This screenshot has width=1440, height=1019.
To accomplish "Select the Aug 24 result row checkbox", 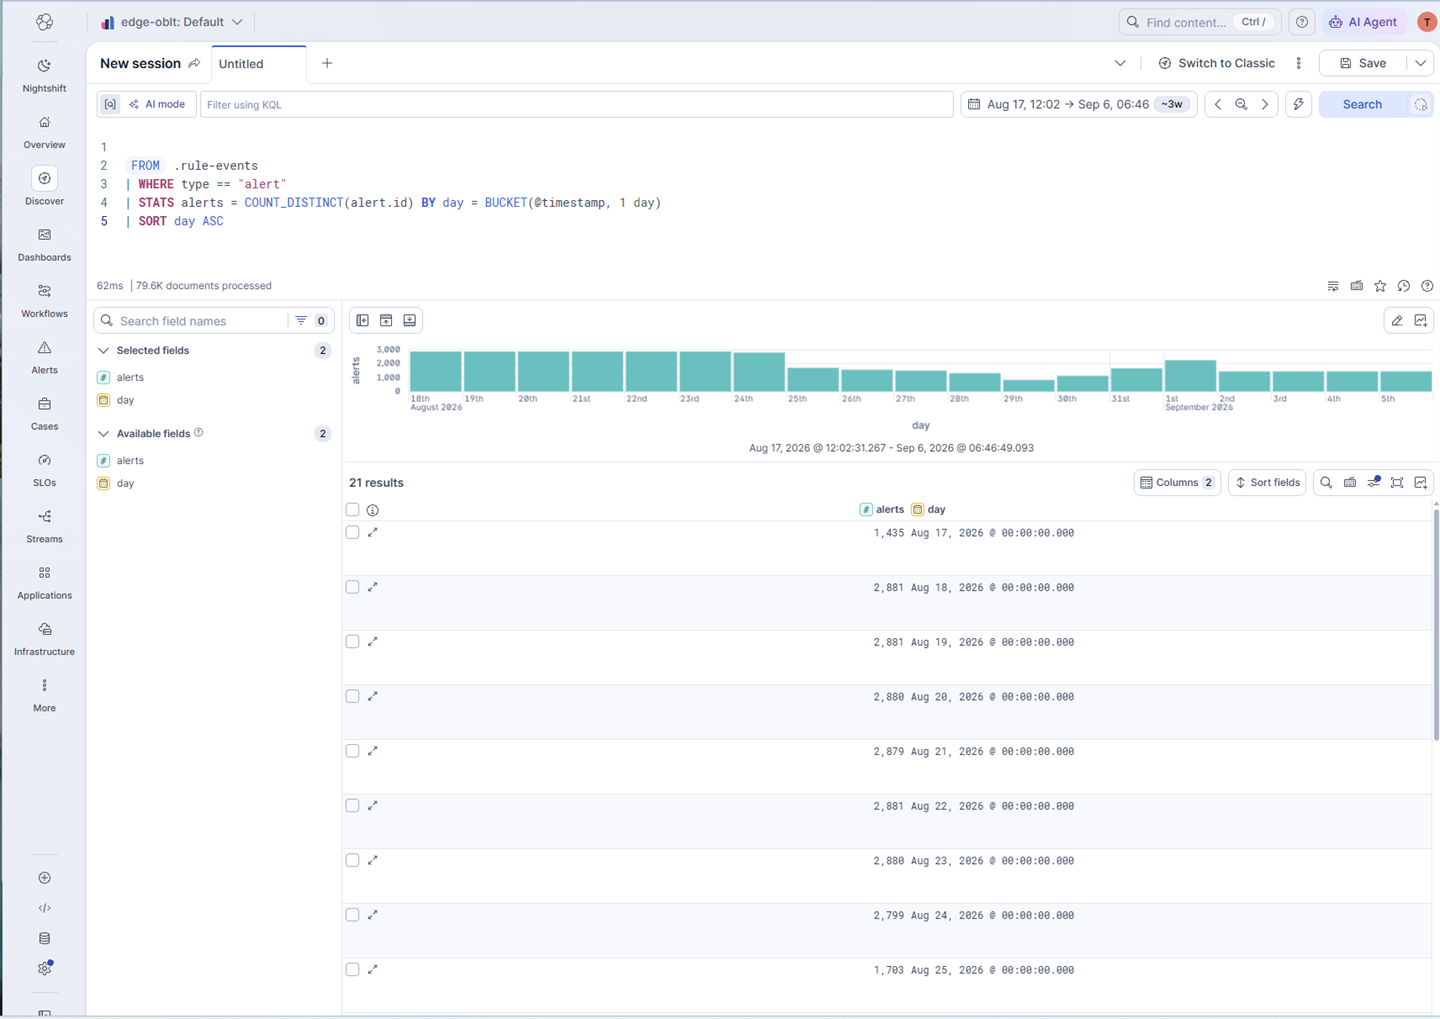I will [x=352, y=915].
